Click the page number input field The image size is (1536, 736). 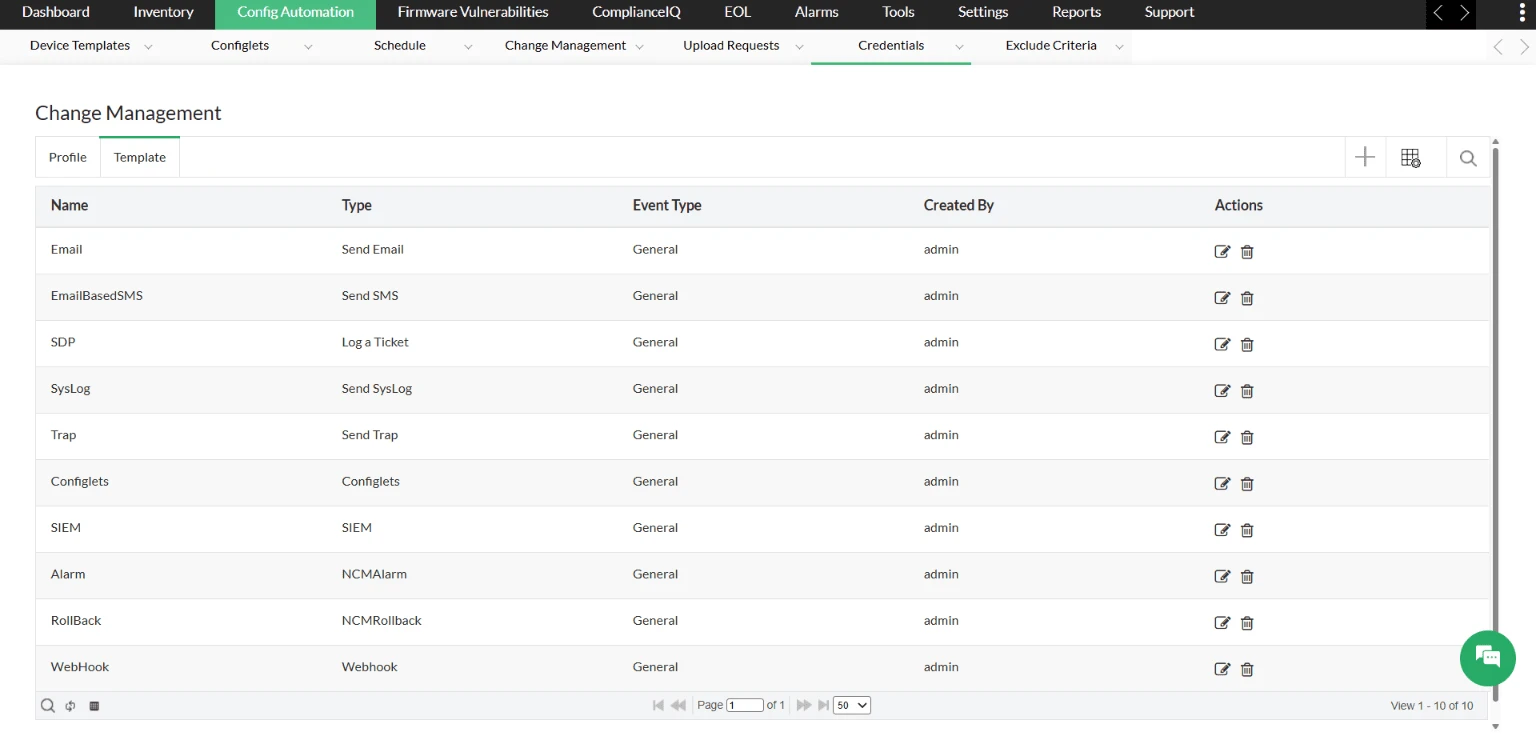745,706
